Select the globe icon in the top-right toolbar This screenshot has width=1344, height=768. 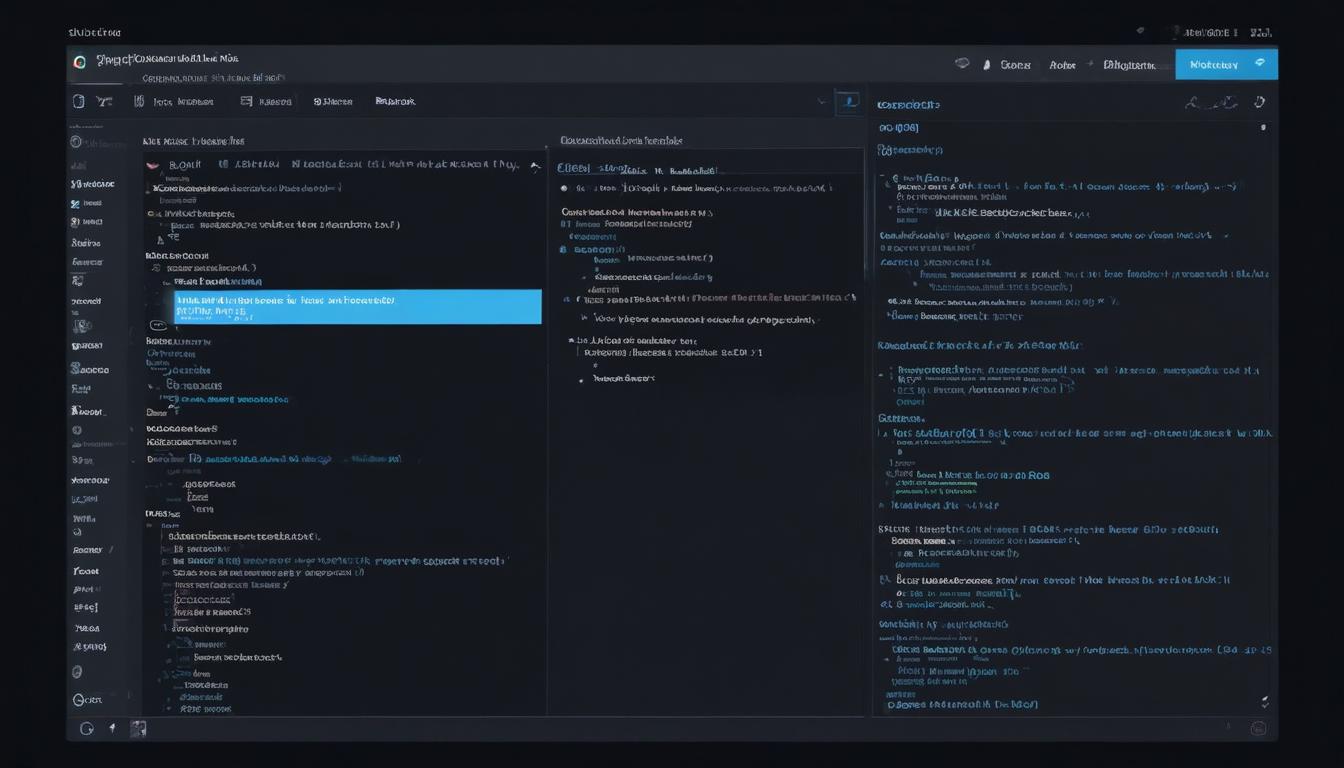962,63
